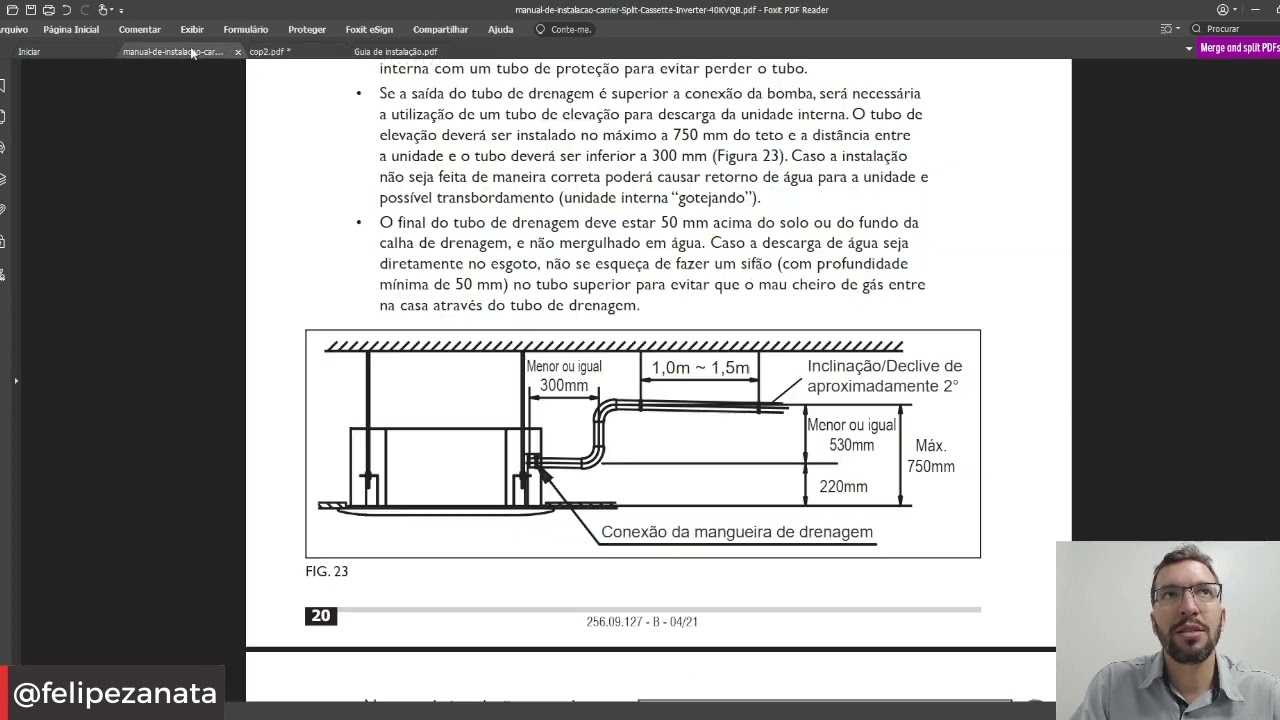Click the 'Inclinação/Declive de aproximadamente 2°' label
1280x720 pixels.
[884, 376]
